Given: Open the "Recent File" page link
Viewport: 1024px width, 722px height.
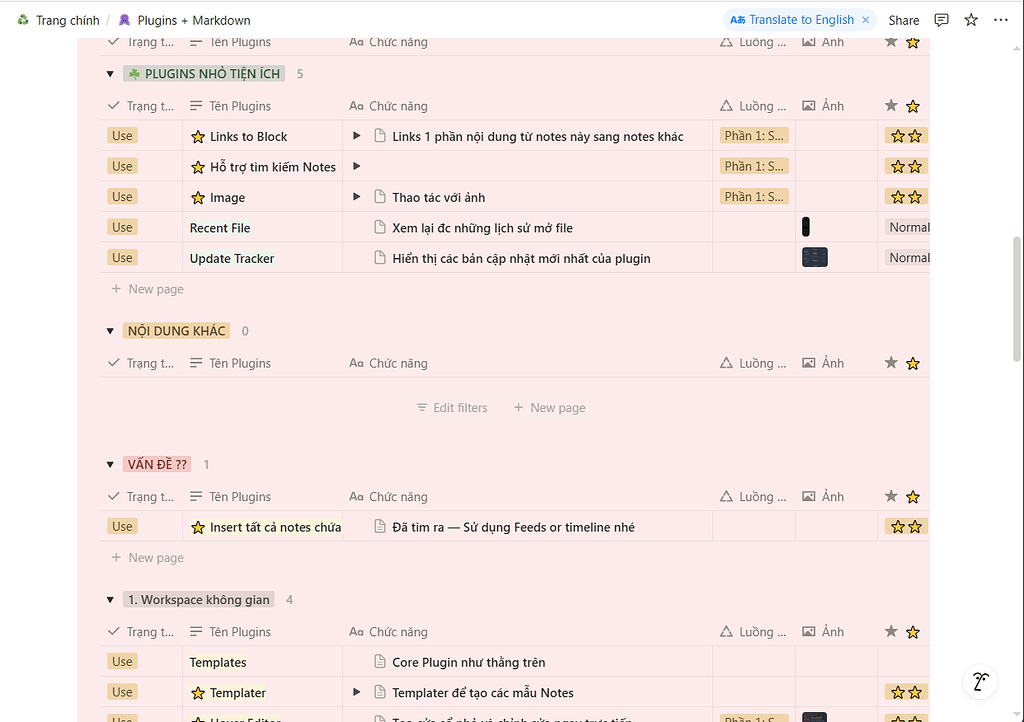Looking at the screenshot, I should 219,227.
